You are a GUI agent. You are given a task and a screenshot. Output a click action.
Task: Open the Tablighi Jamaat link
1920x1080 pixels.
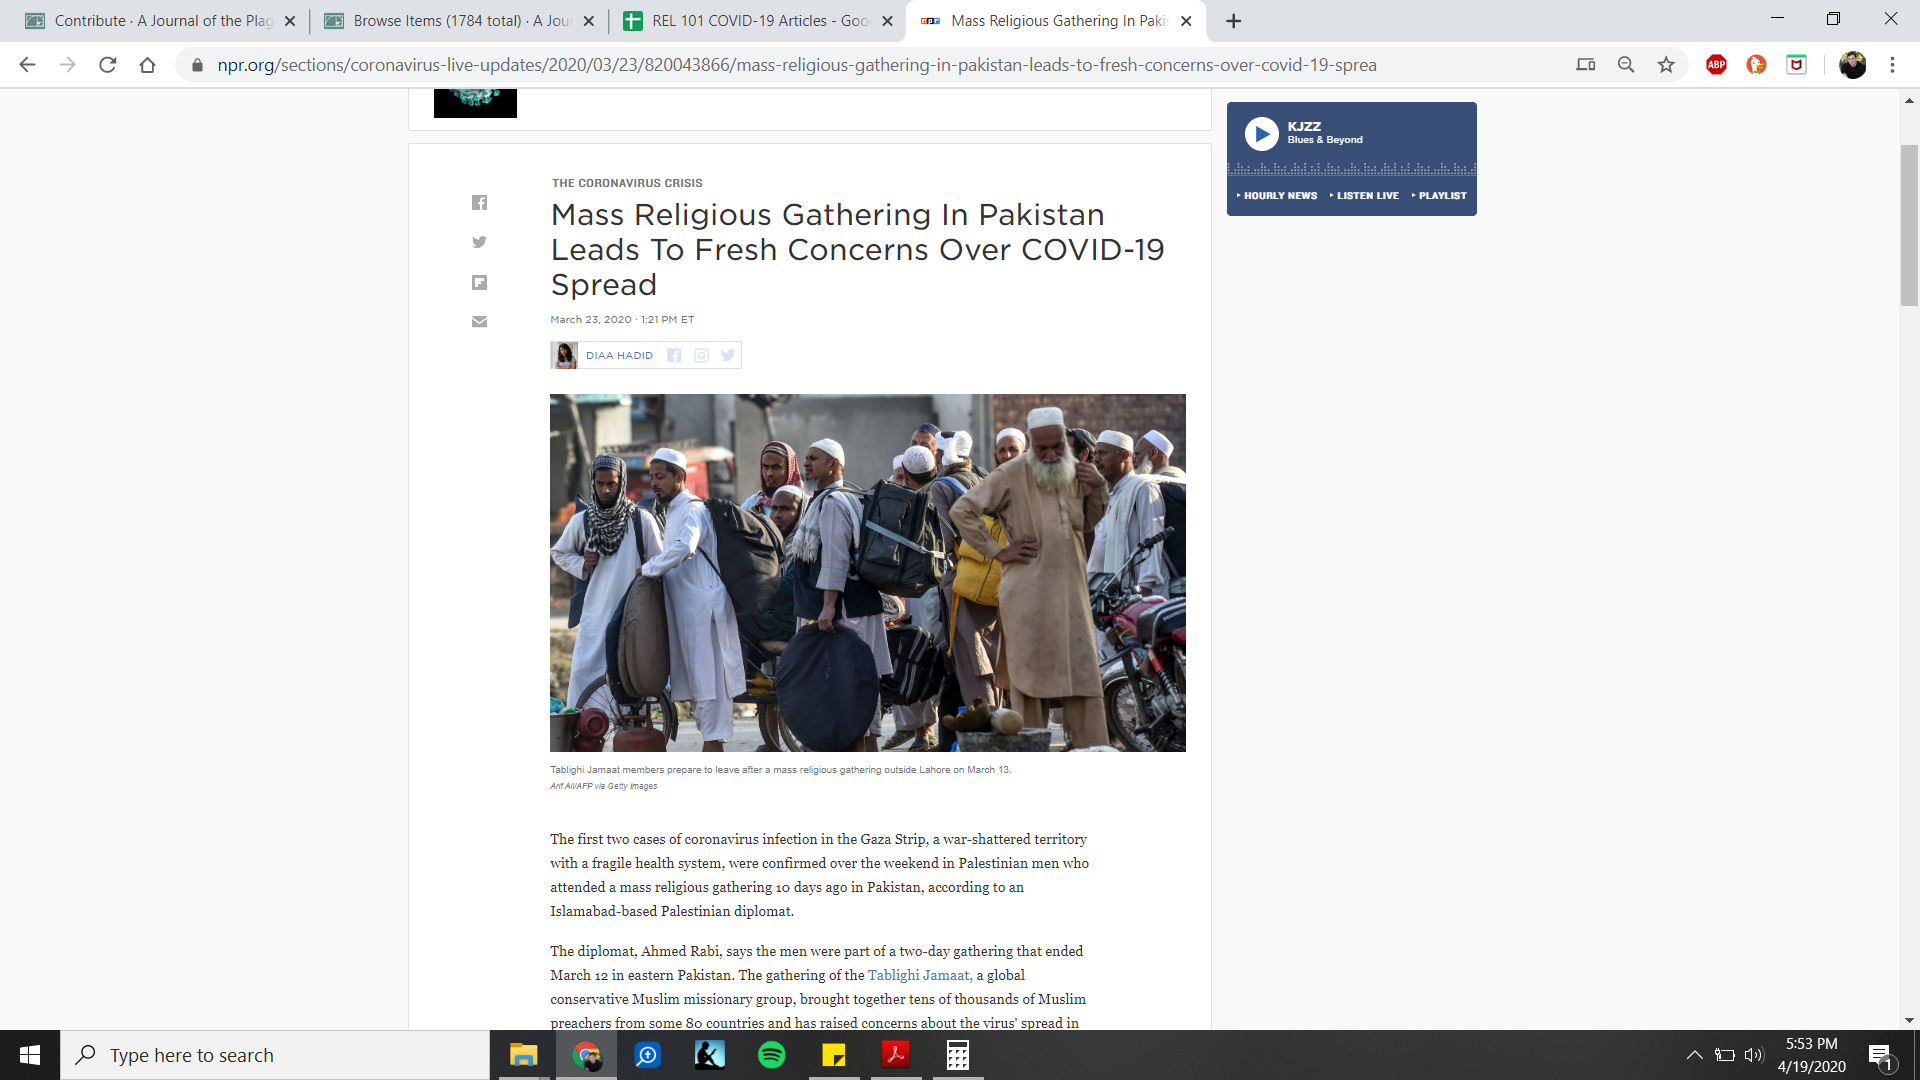(919, 975)
